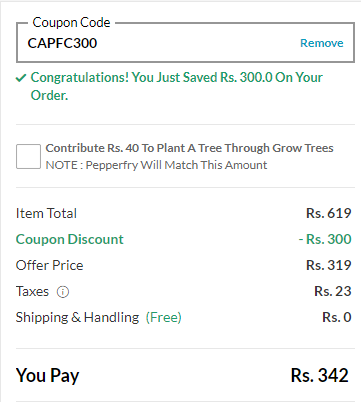The image size is (361, 402).
Task: Select the Rs. 342 final payable amount
Action: (320, 375)
